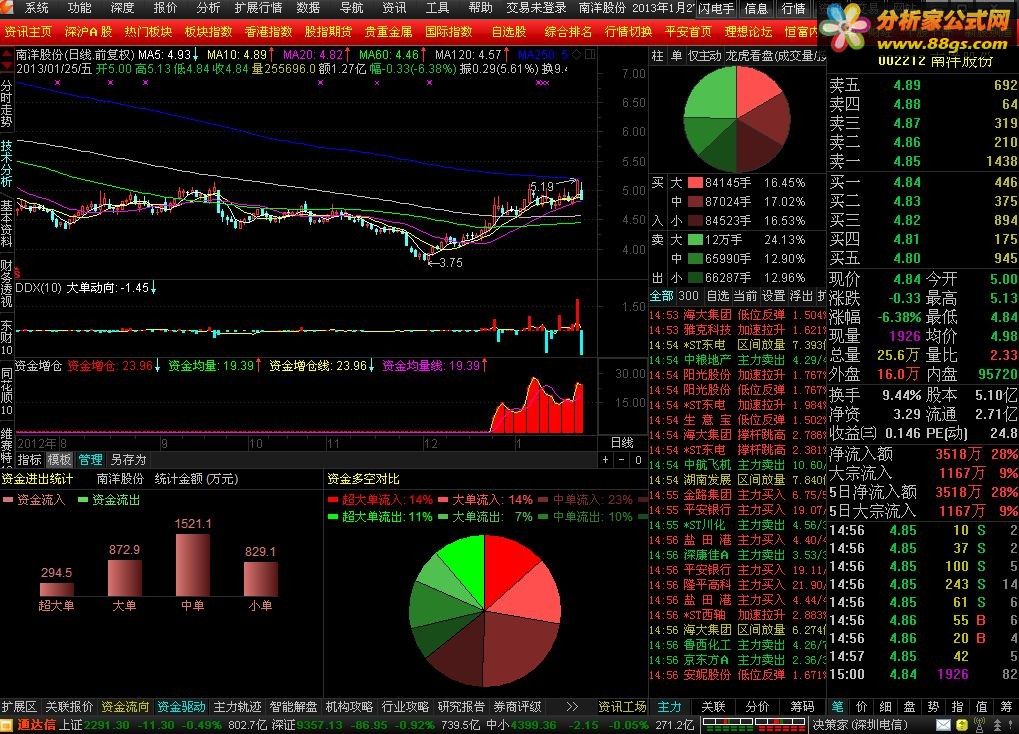Click the orange icon beside 通达信 logo

7,725
